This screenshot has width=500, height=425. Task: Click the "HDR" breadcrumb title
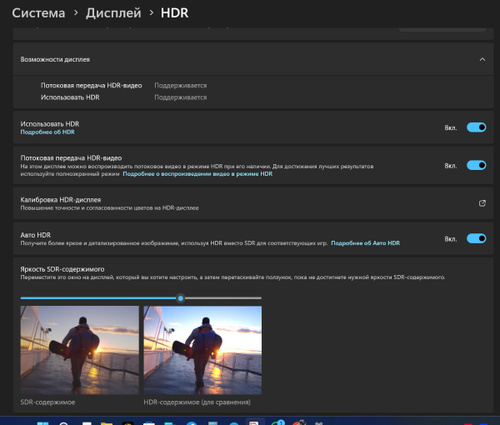click(174, 13)
